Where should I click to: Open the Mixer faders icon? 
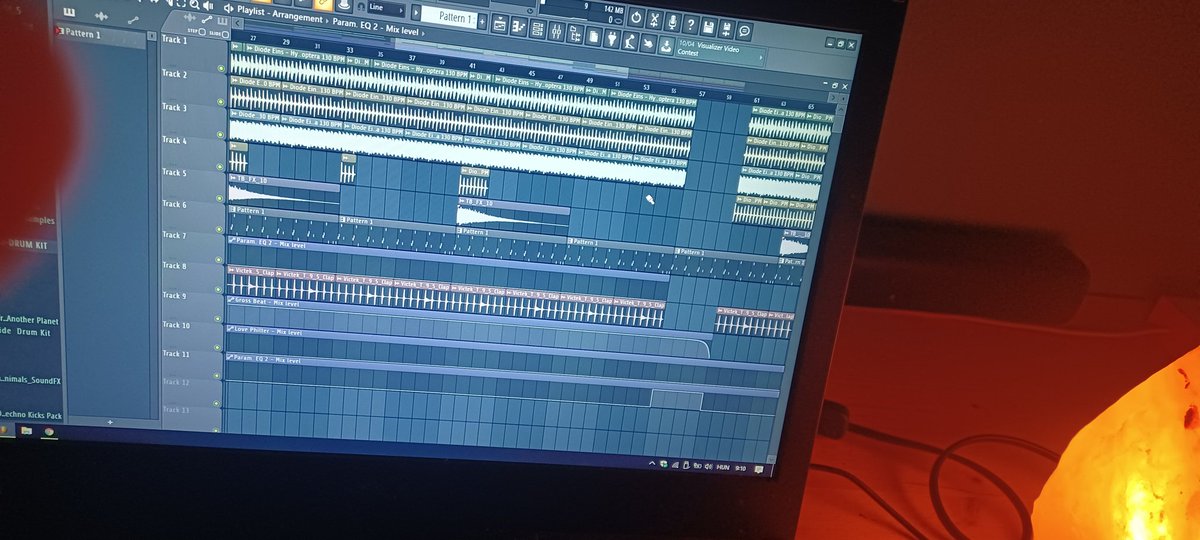(x=556, y=31)
